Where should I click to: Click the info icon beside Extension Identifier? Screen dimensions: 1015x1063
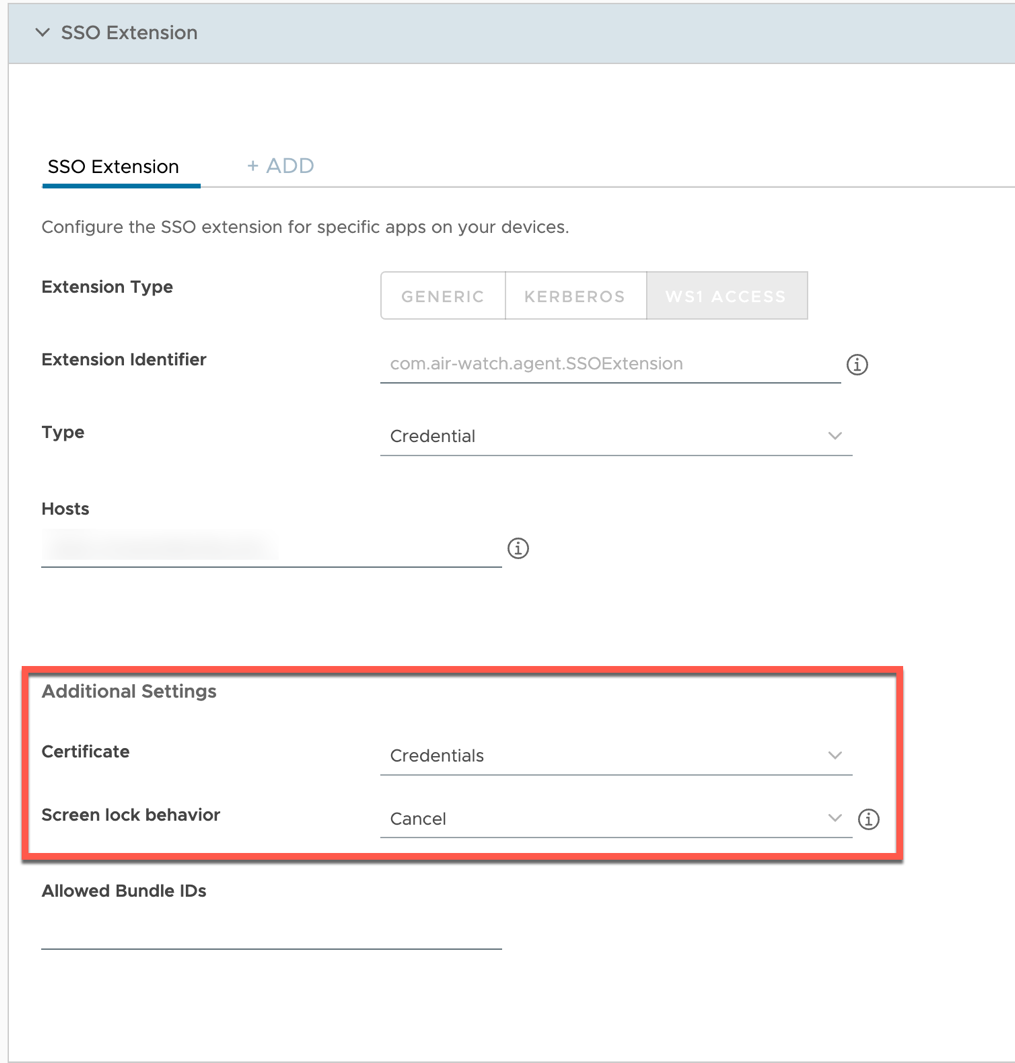click(x=857, y=365)
